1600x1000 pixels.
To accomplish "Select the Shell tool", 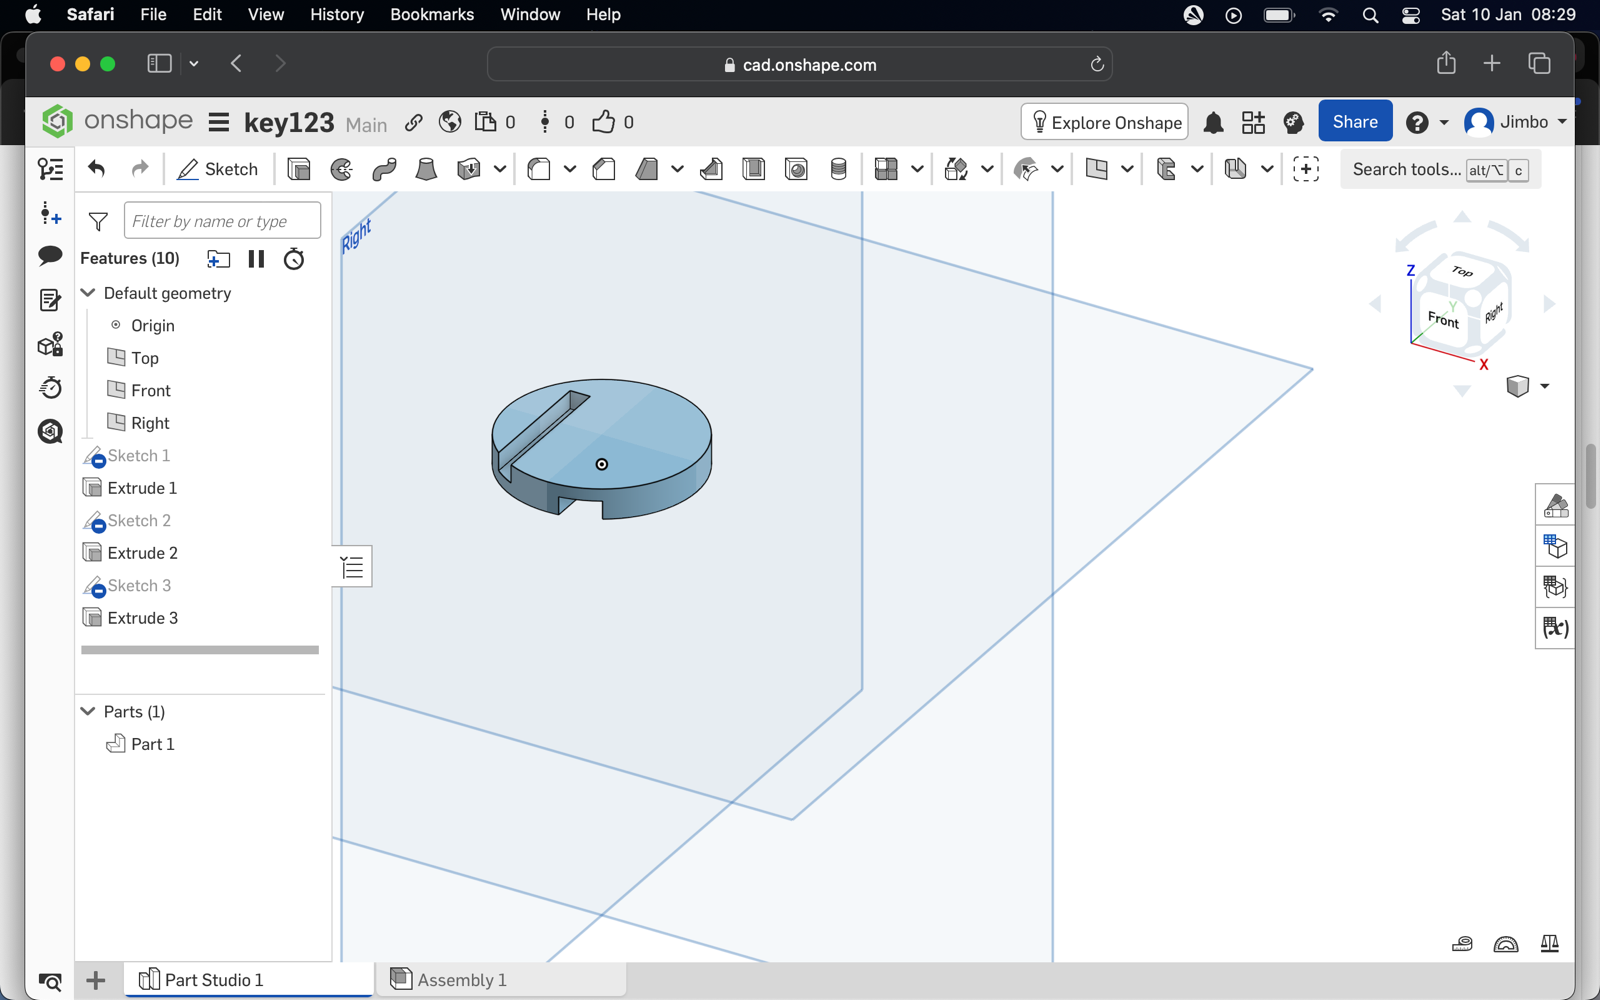I will click(754, 169).
